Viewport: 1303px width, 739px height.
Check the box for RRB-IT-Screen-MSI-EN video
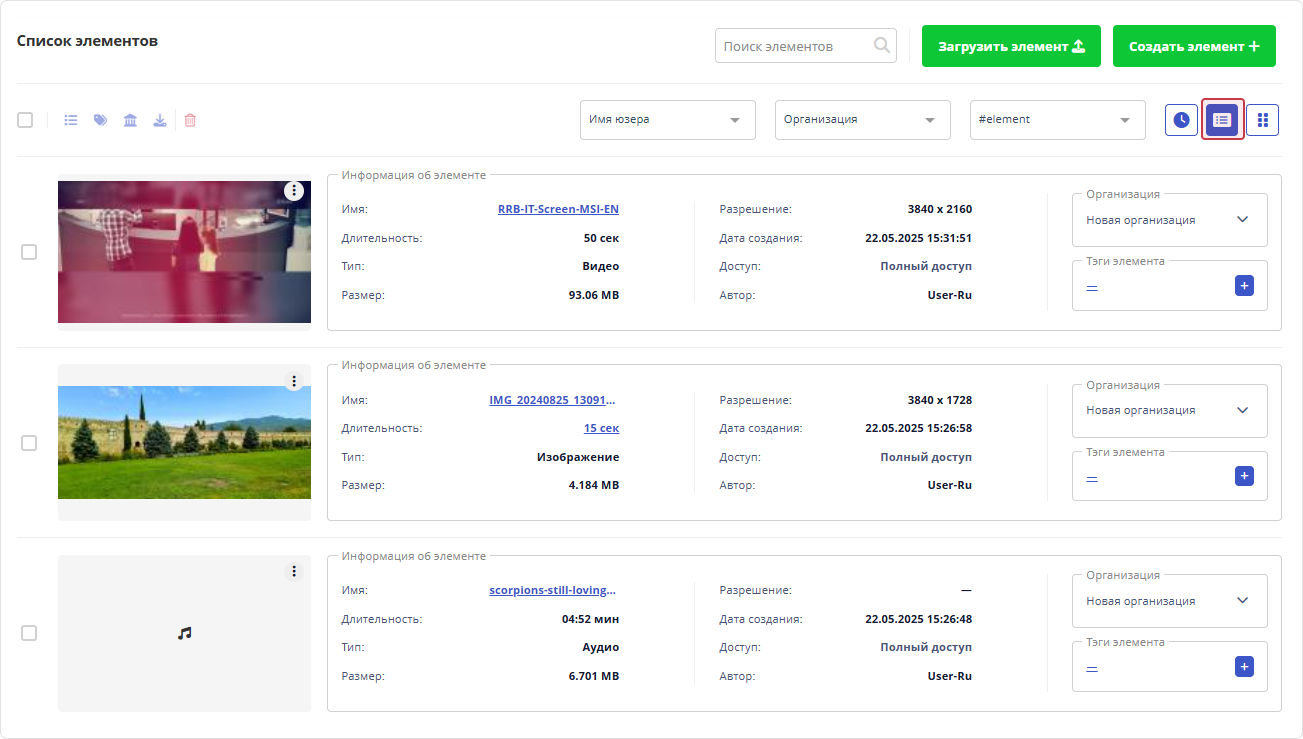(29, 252)
